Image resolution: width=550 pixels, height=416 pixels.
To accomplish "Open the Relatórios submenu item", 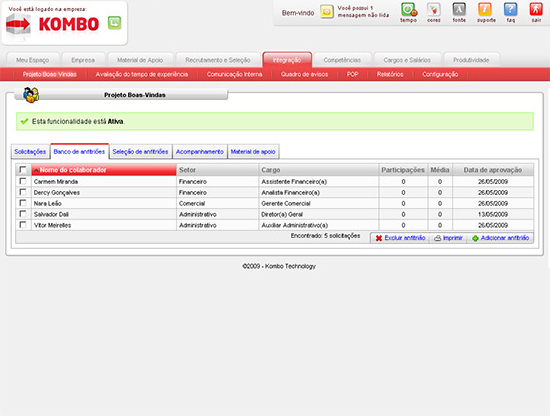I will coord(390,74).
